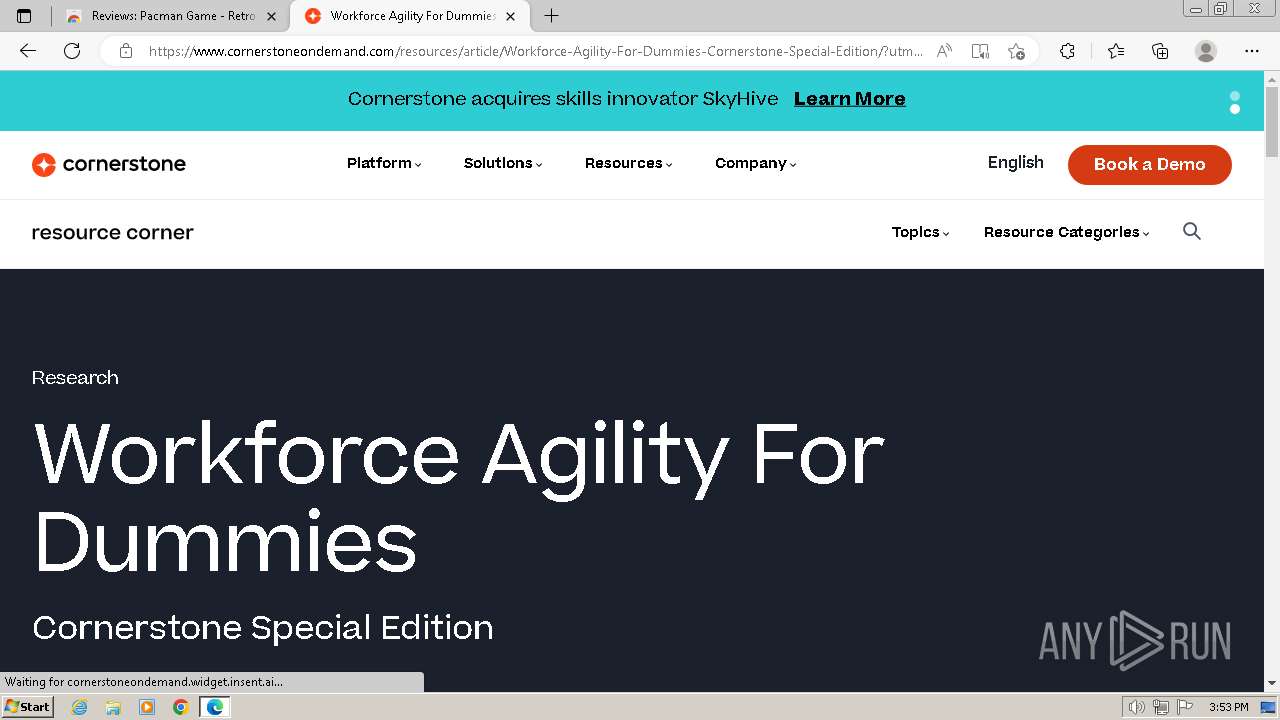The image size is (1280, 720).
Task: Expand the Topics dropdown
Action: point(920,232)
